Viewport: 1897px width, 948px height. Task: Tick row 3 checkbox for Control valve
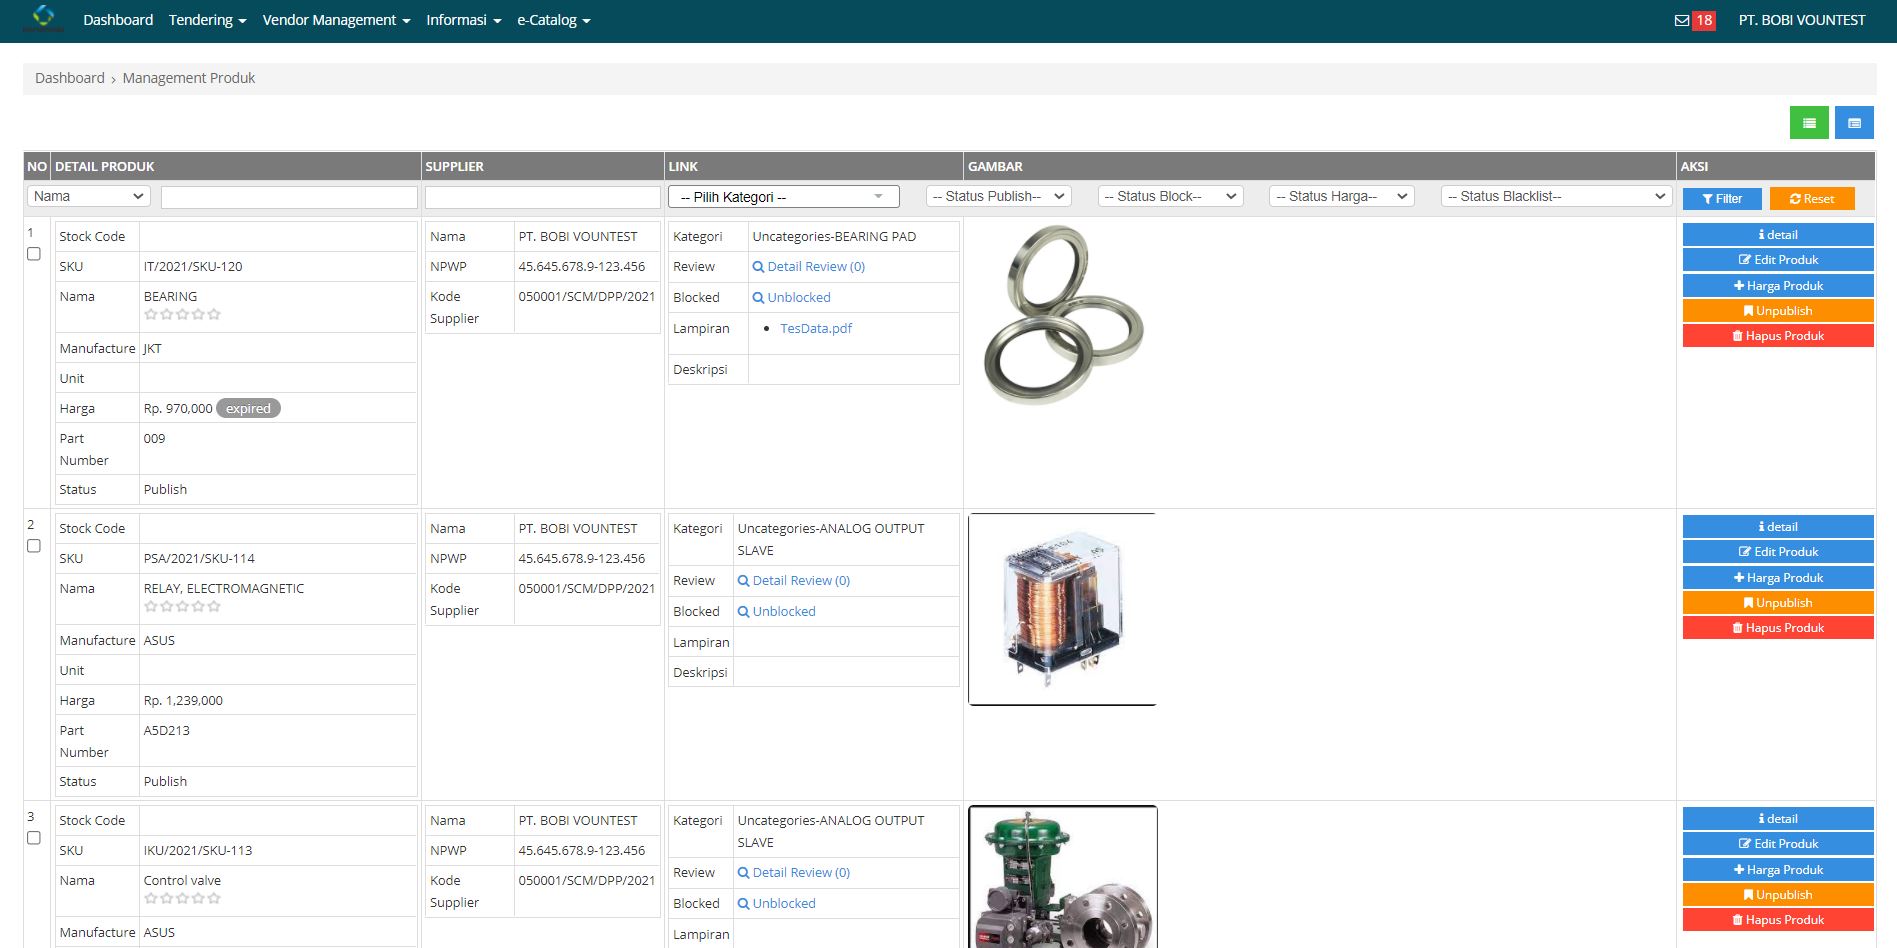[x=34, y=838]
